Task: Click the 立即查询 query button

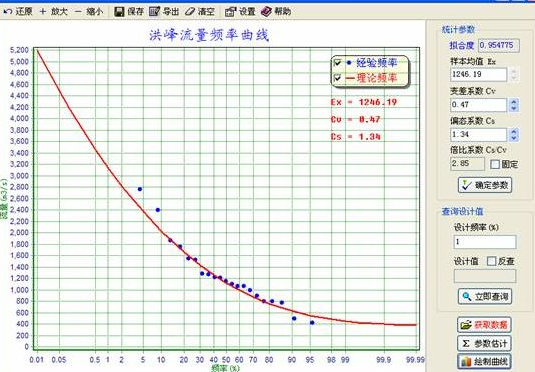Action: pos(485,296)
